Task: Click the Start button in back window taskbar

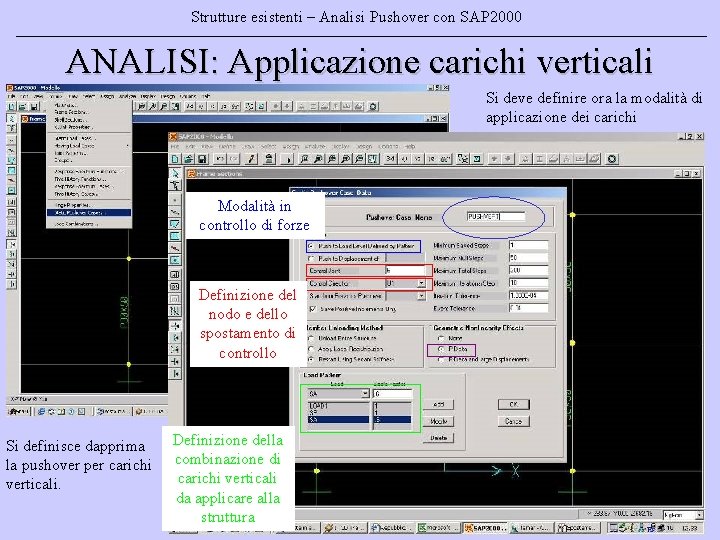Action: tap(19, 411)
